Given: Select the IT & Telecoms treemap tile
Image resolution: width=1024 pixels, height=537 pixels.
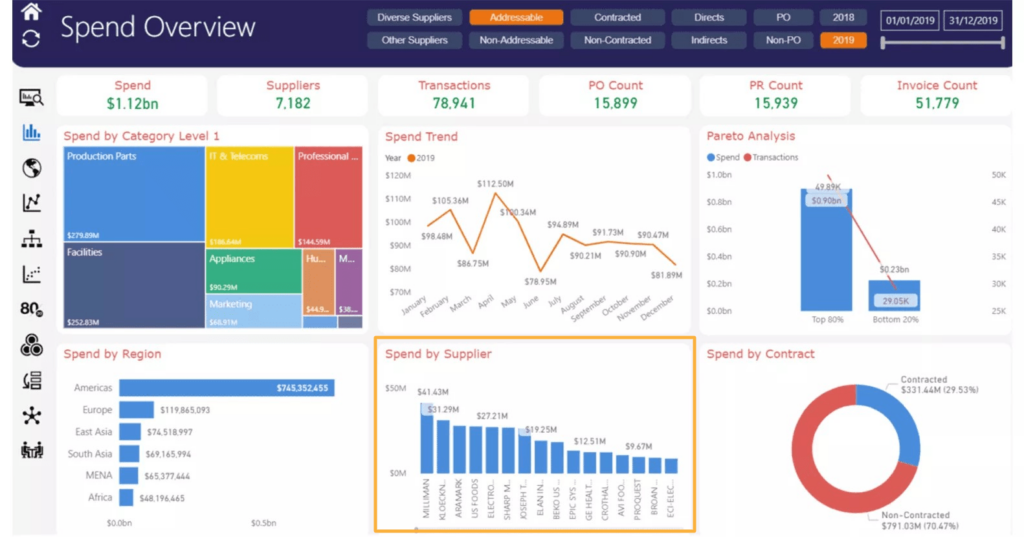Looking at the screenshot, I should click(x=249, y=197).
